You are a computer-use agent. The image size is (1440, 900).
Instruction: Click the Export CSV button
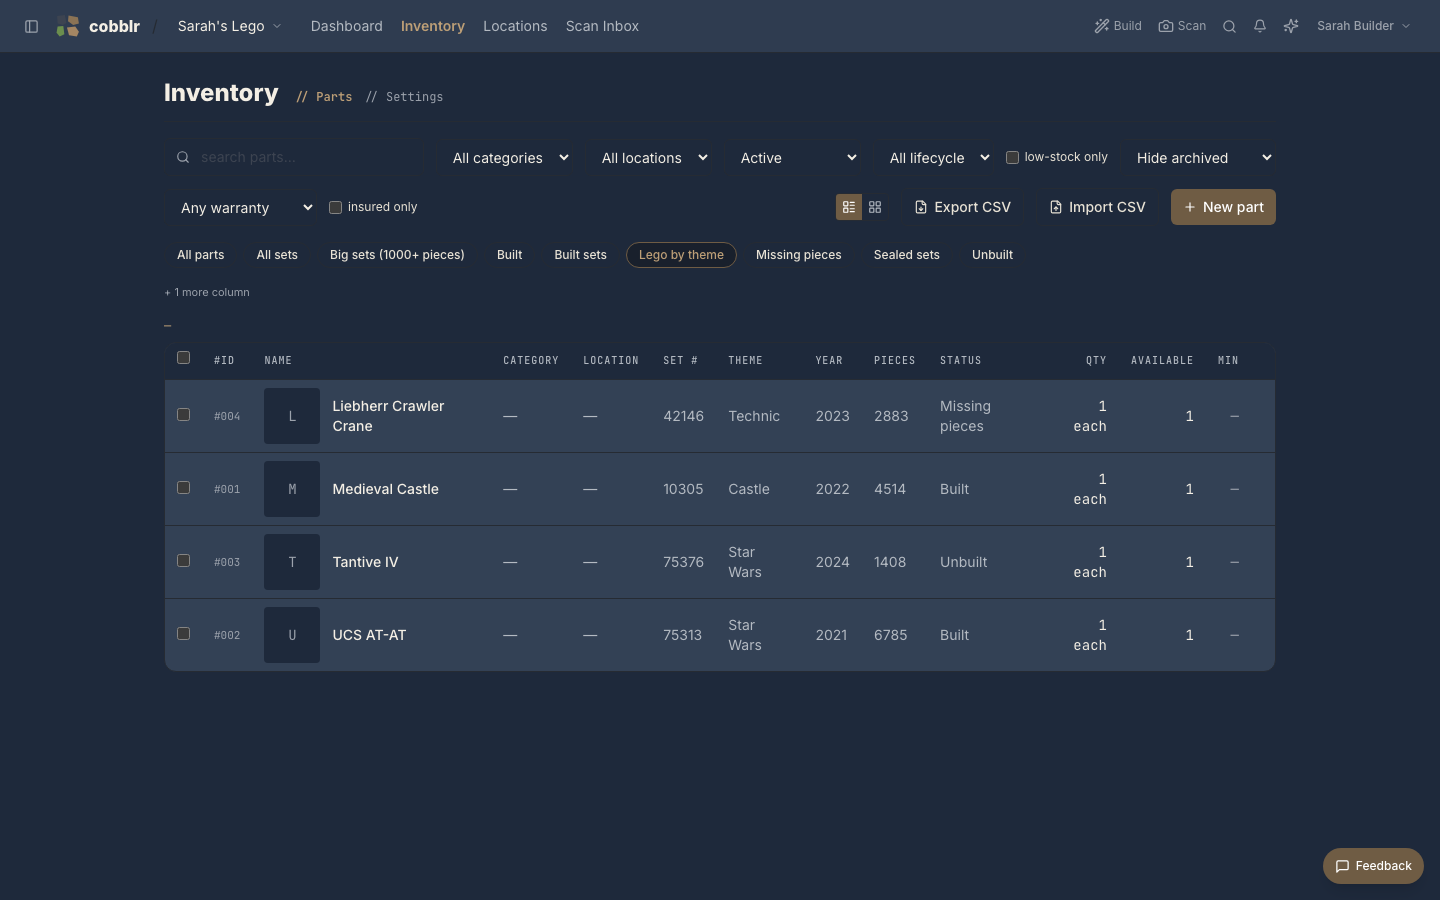962,207
